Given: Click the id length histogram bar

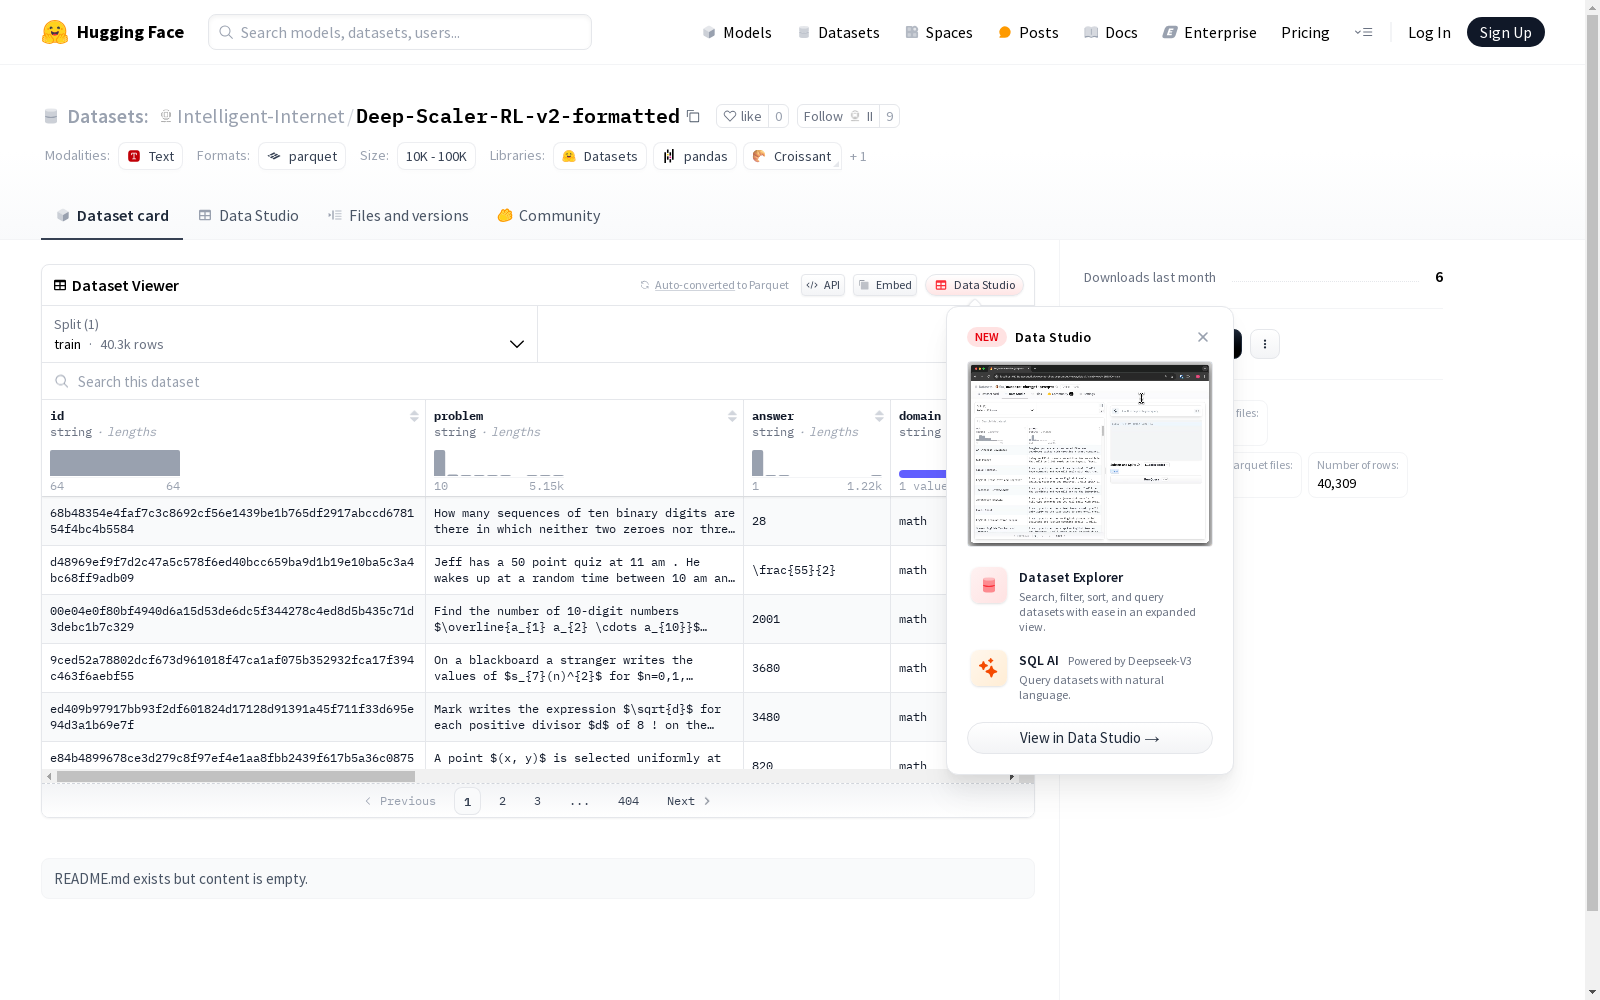Looking at the screenshot, I should pyautogui.click(x=115, y=463).
